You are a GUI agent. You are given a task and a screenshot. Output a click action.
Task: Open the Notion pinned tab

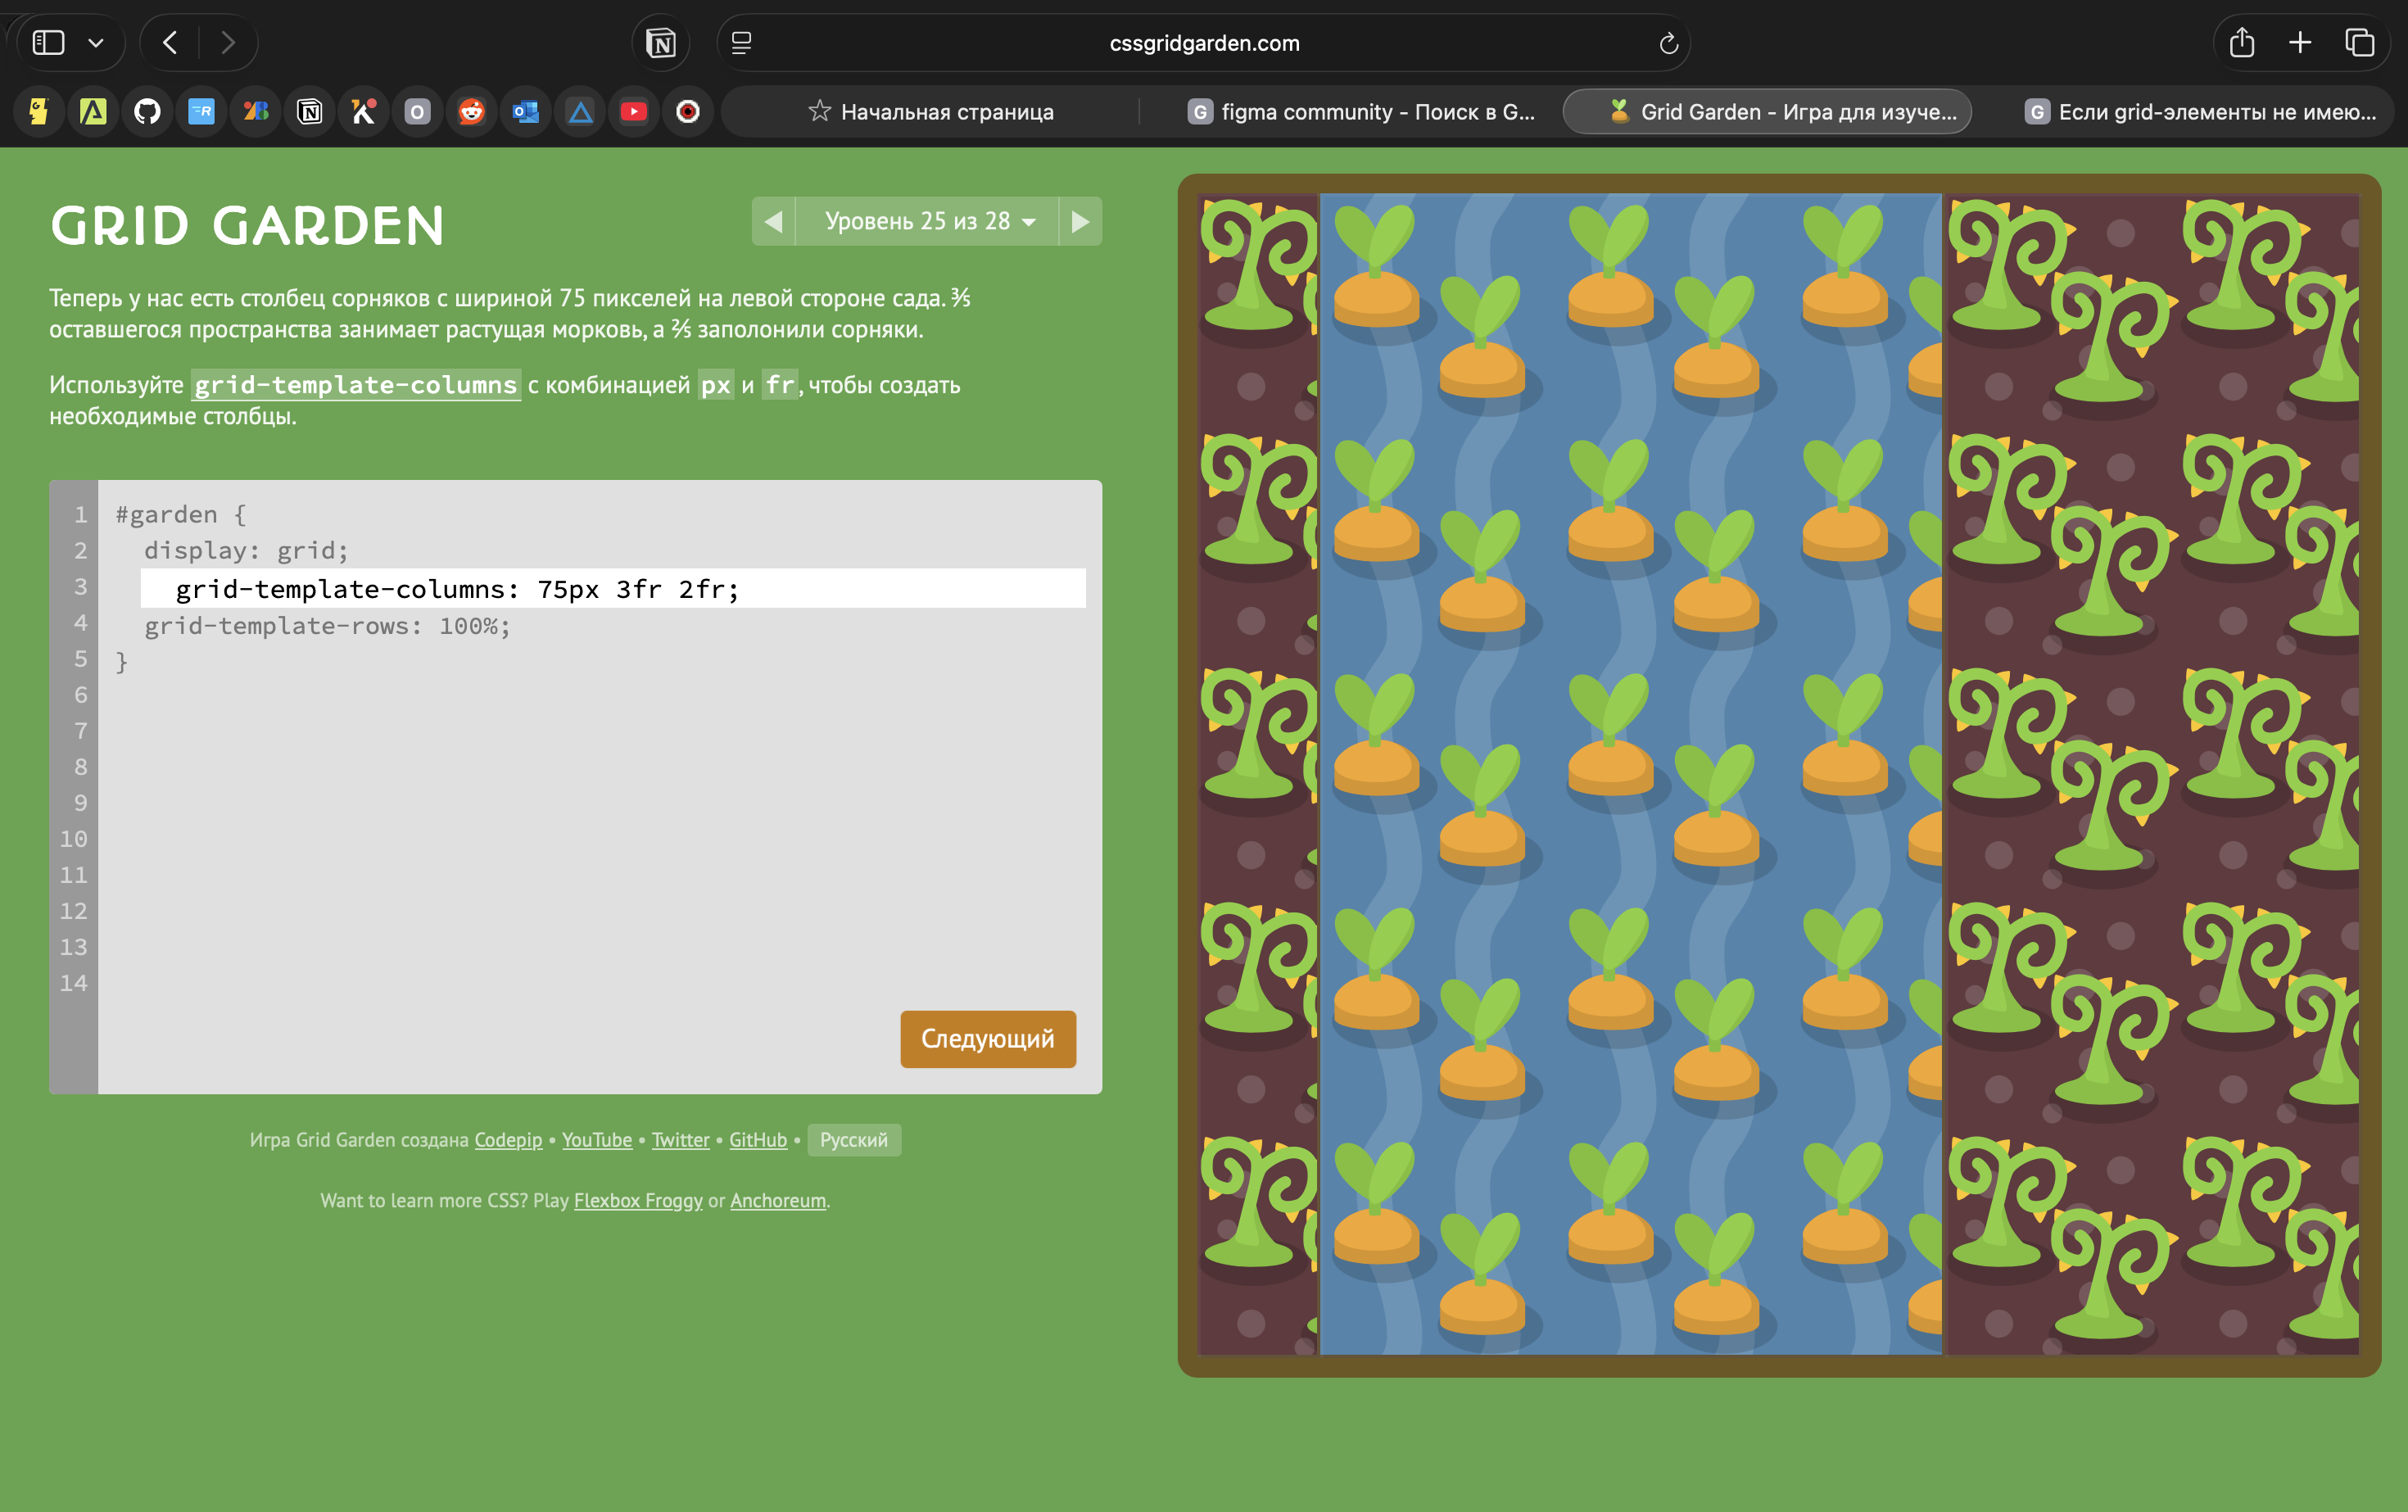[310, 112]
